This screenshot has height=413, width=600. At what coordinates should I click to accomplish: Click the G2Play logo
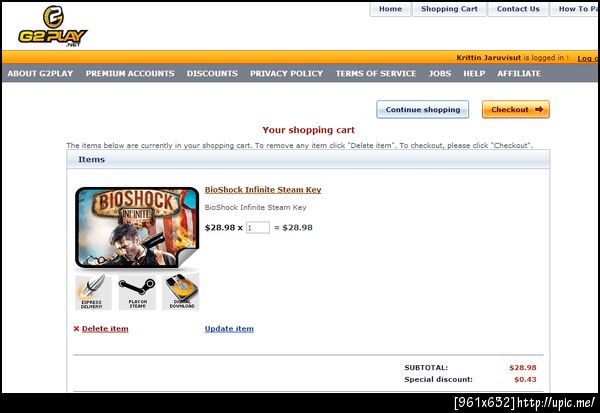tap(53, 26)
